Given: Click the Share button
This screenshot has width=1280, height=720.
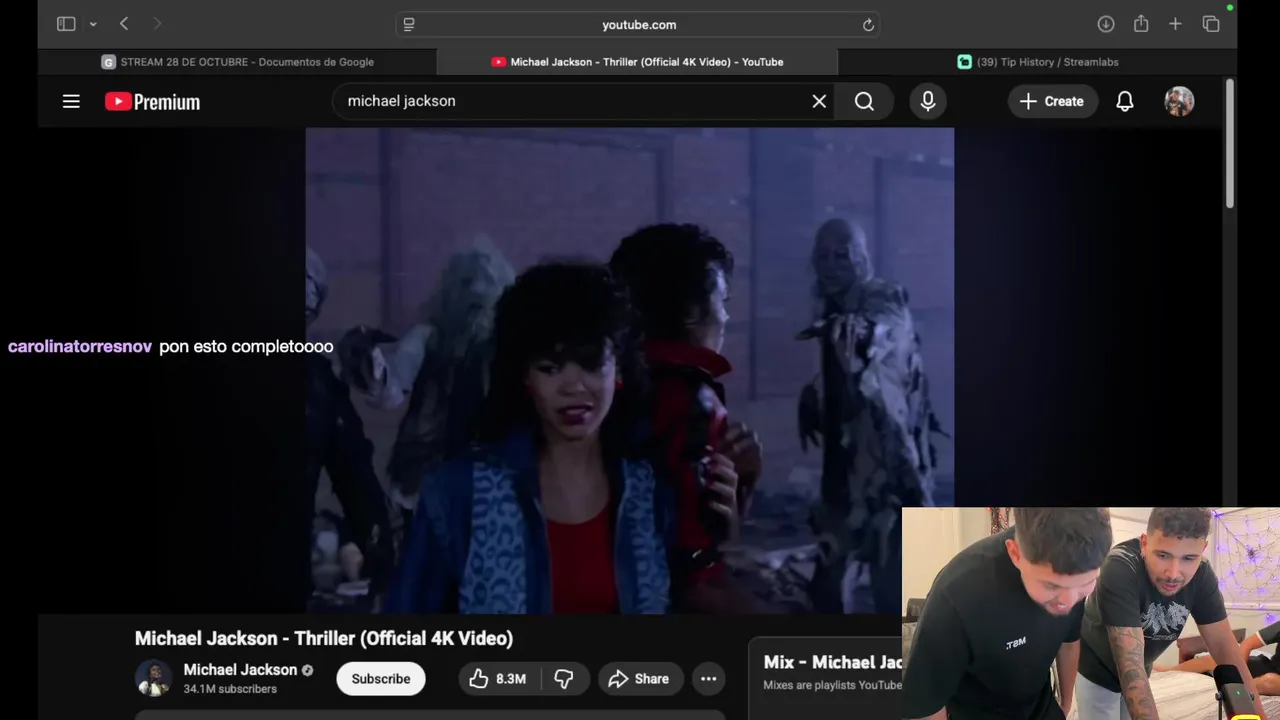Looking at the screenshot, I should pyautogui.click(x=640, y=679).
